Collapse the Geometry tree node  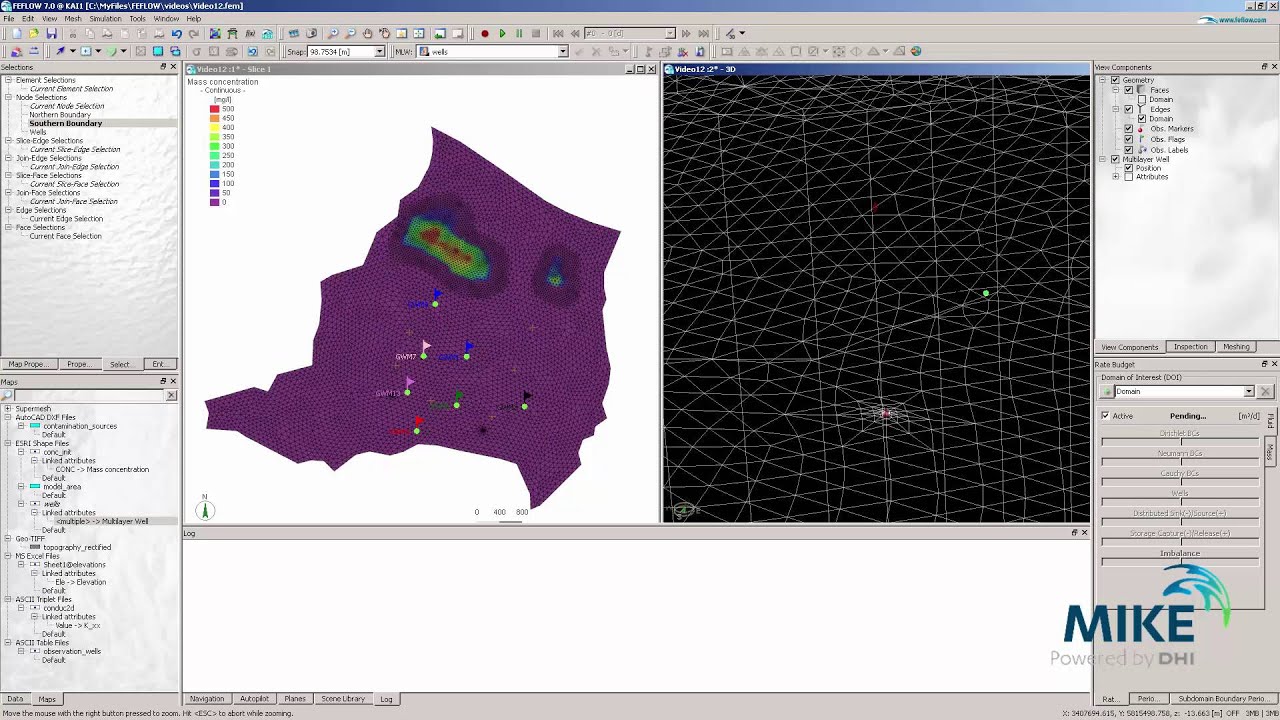[1103, 80]
